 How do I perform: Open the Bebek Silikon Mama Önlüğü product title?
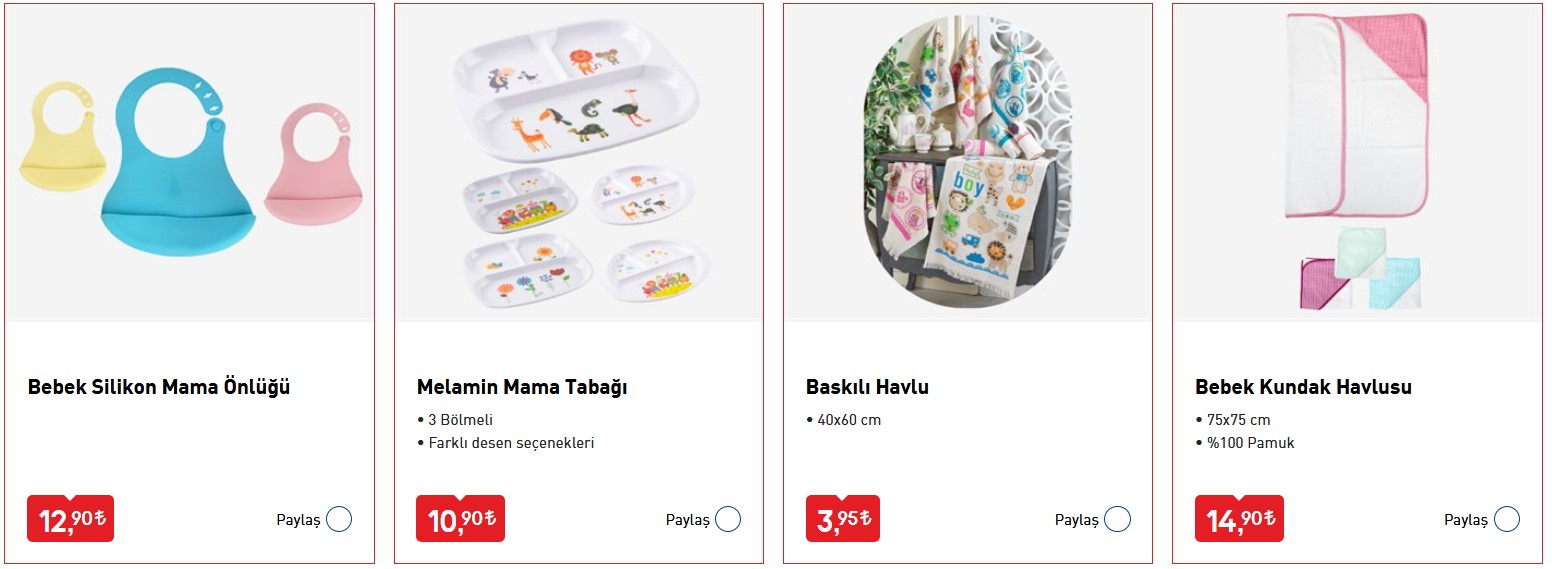[x=159, y=387]
